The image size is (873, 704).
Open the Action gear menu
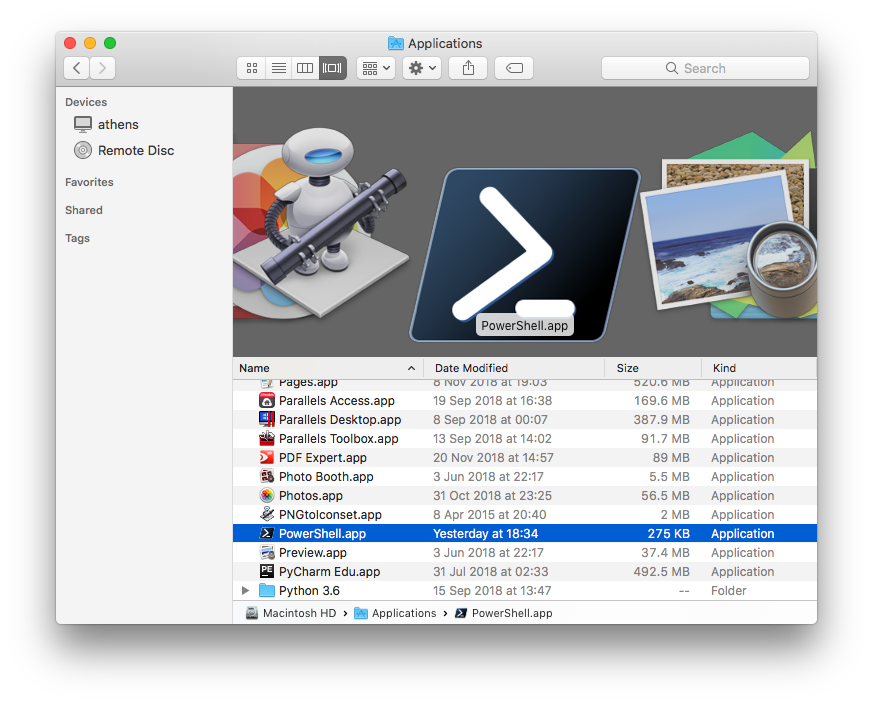[x=422, y=68]
